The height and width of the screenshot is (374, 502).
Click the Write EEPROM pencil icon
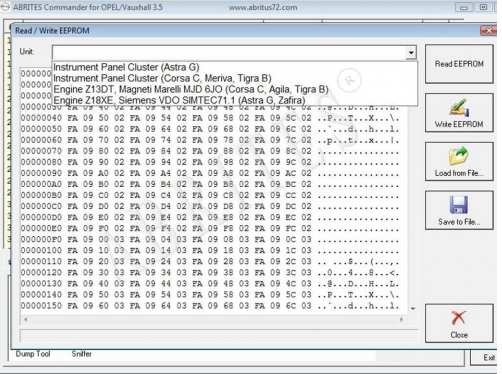point(459,107)
